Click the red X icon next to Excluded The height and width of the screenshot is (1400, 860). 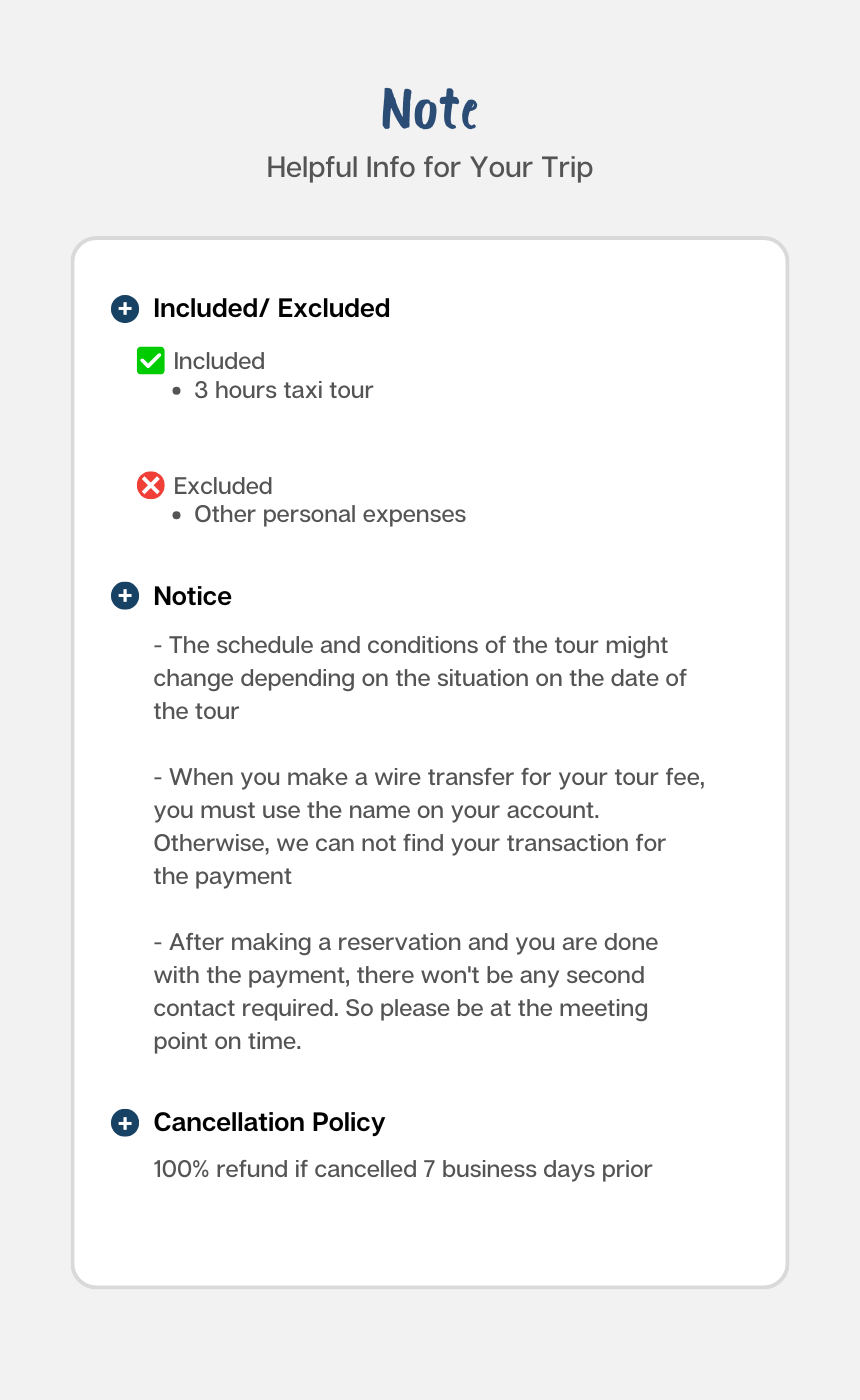point(150,486)
